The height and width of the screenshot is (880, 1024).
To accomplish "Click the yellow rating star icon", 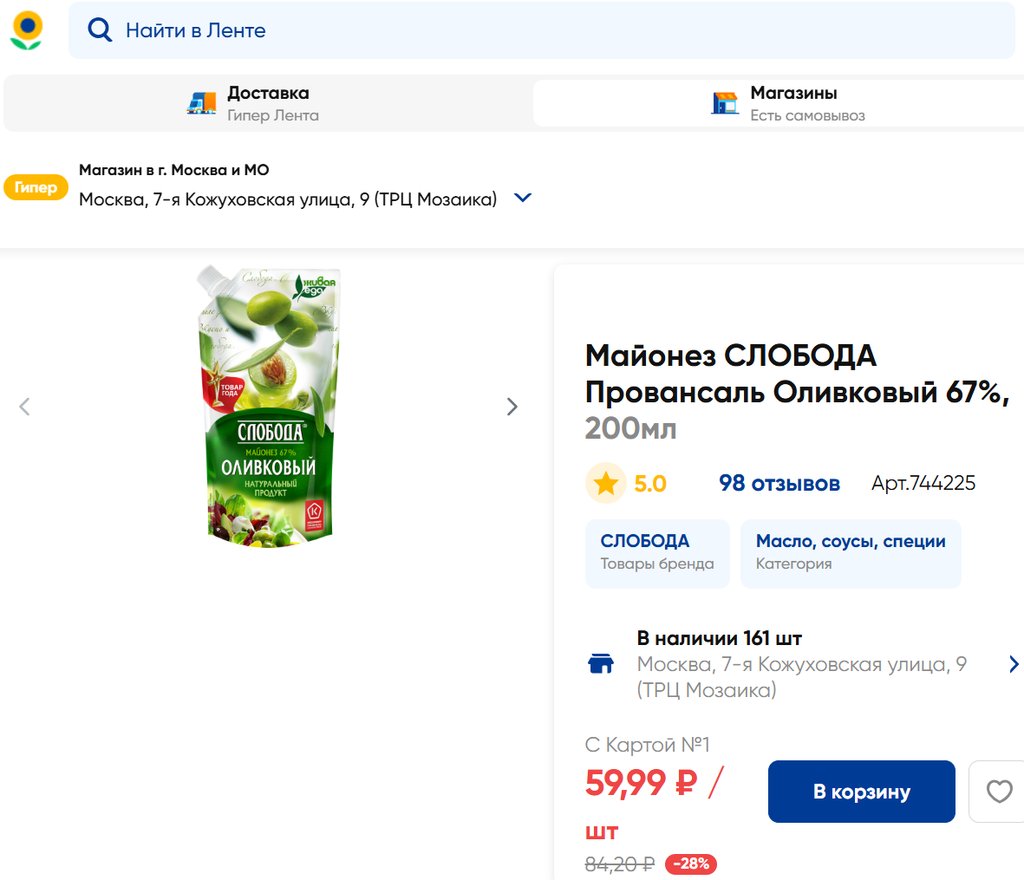I will point(605,484).
